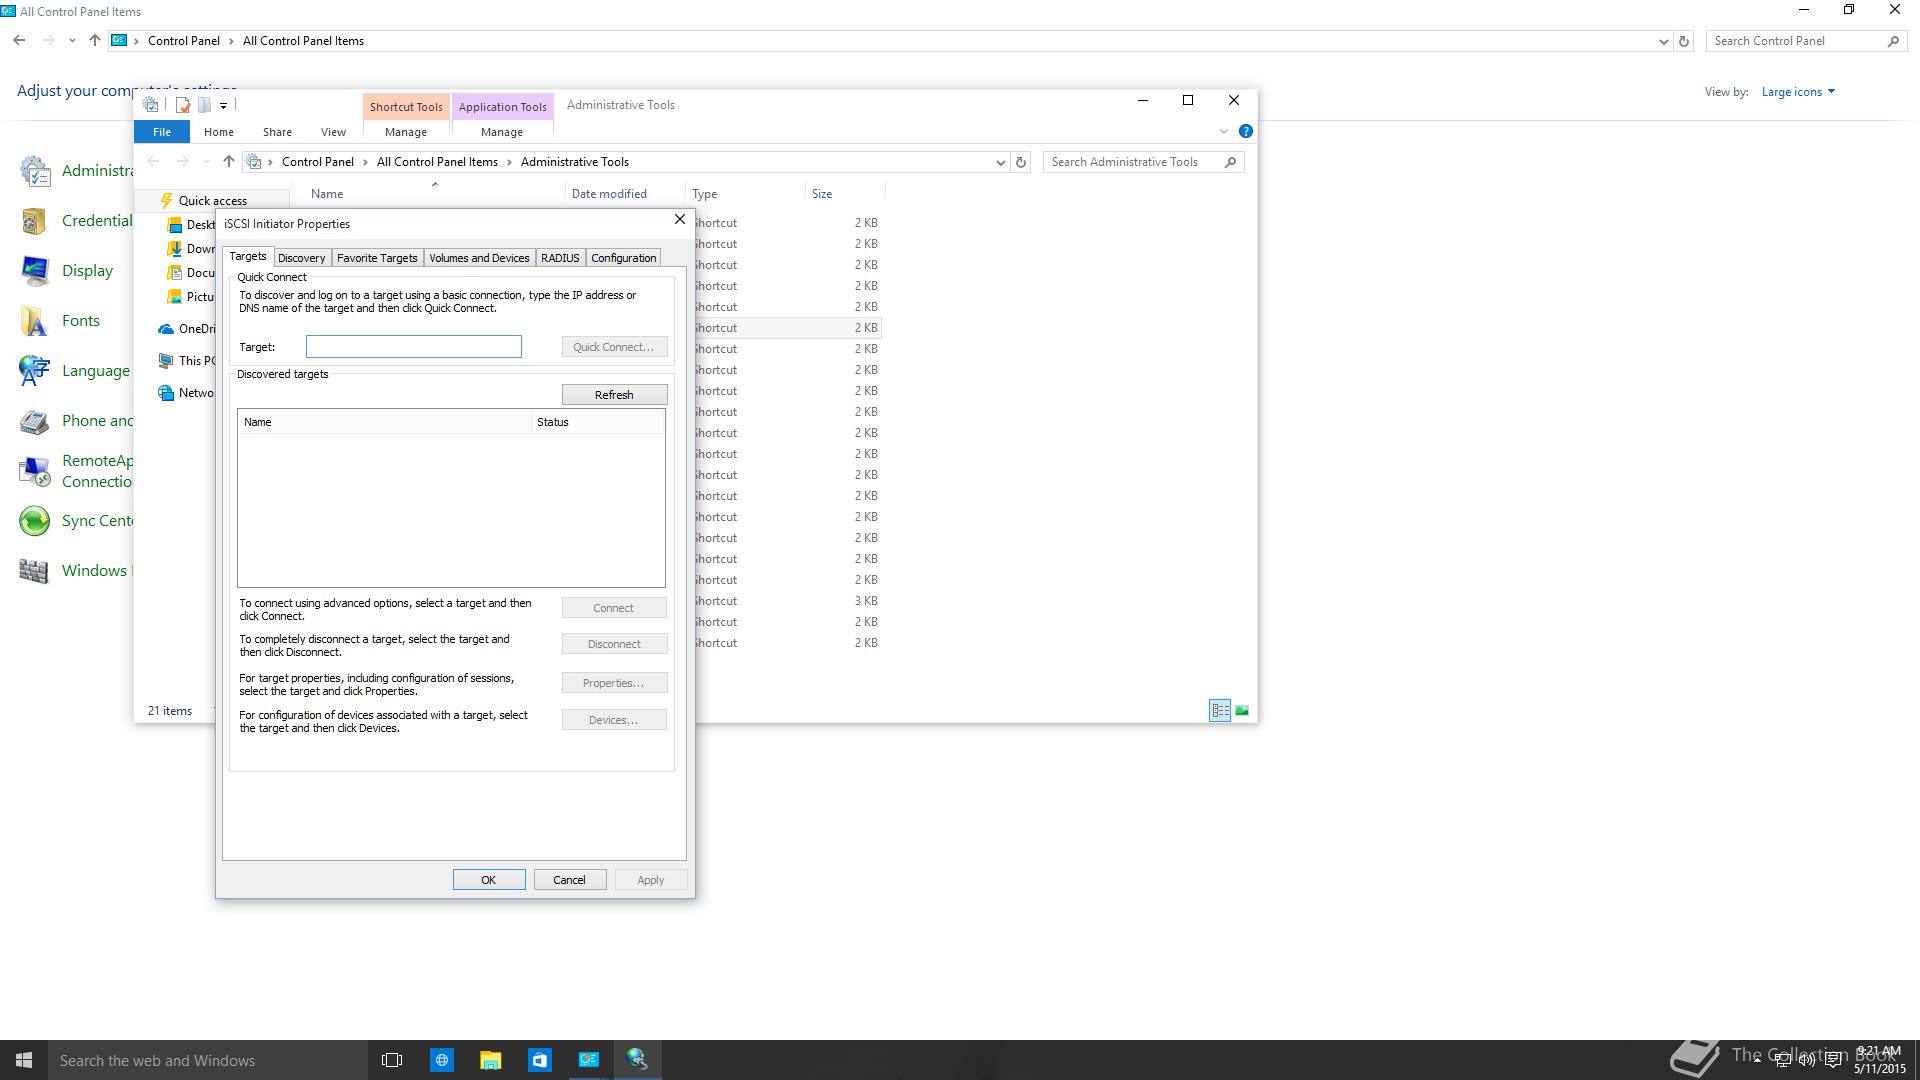
Task: Switch to the Discovery tab
Action: [x=301, y=258]
